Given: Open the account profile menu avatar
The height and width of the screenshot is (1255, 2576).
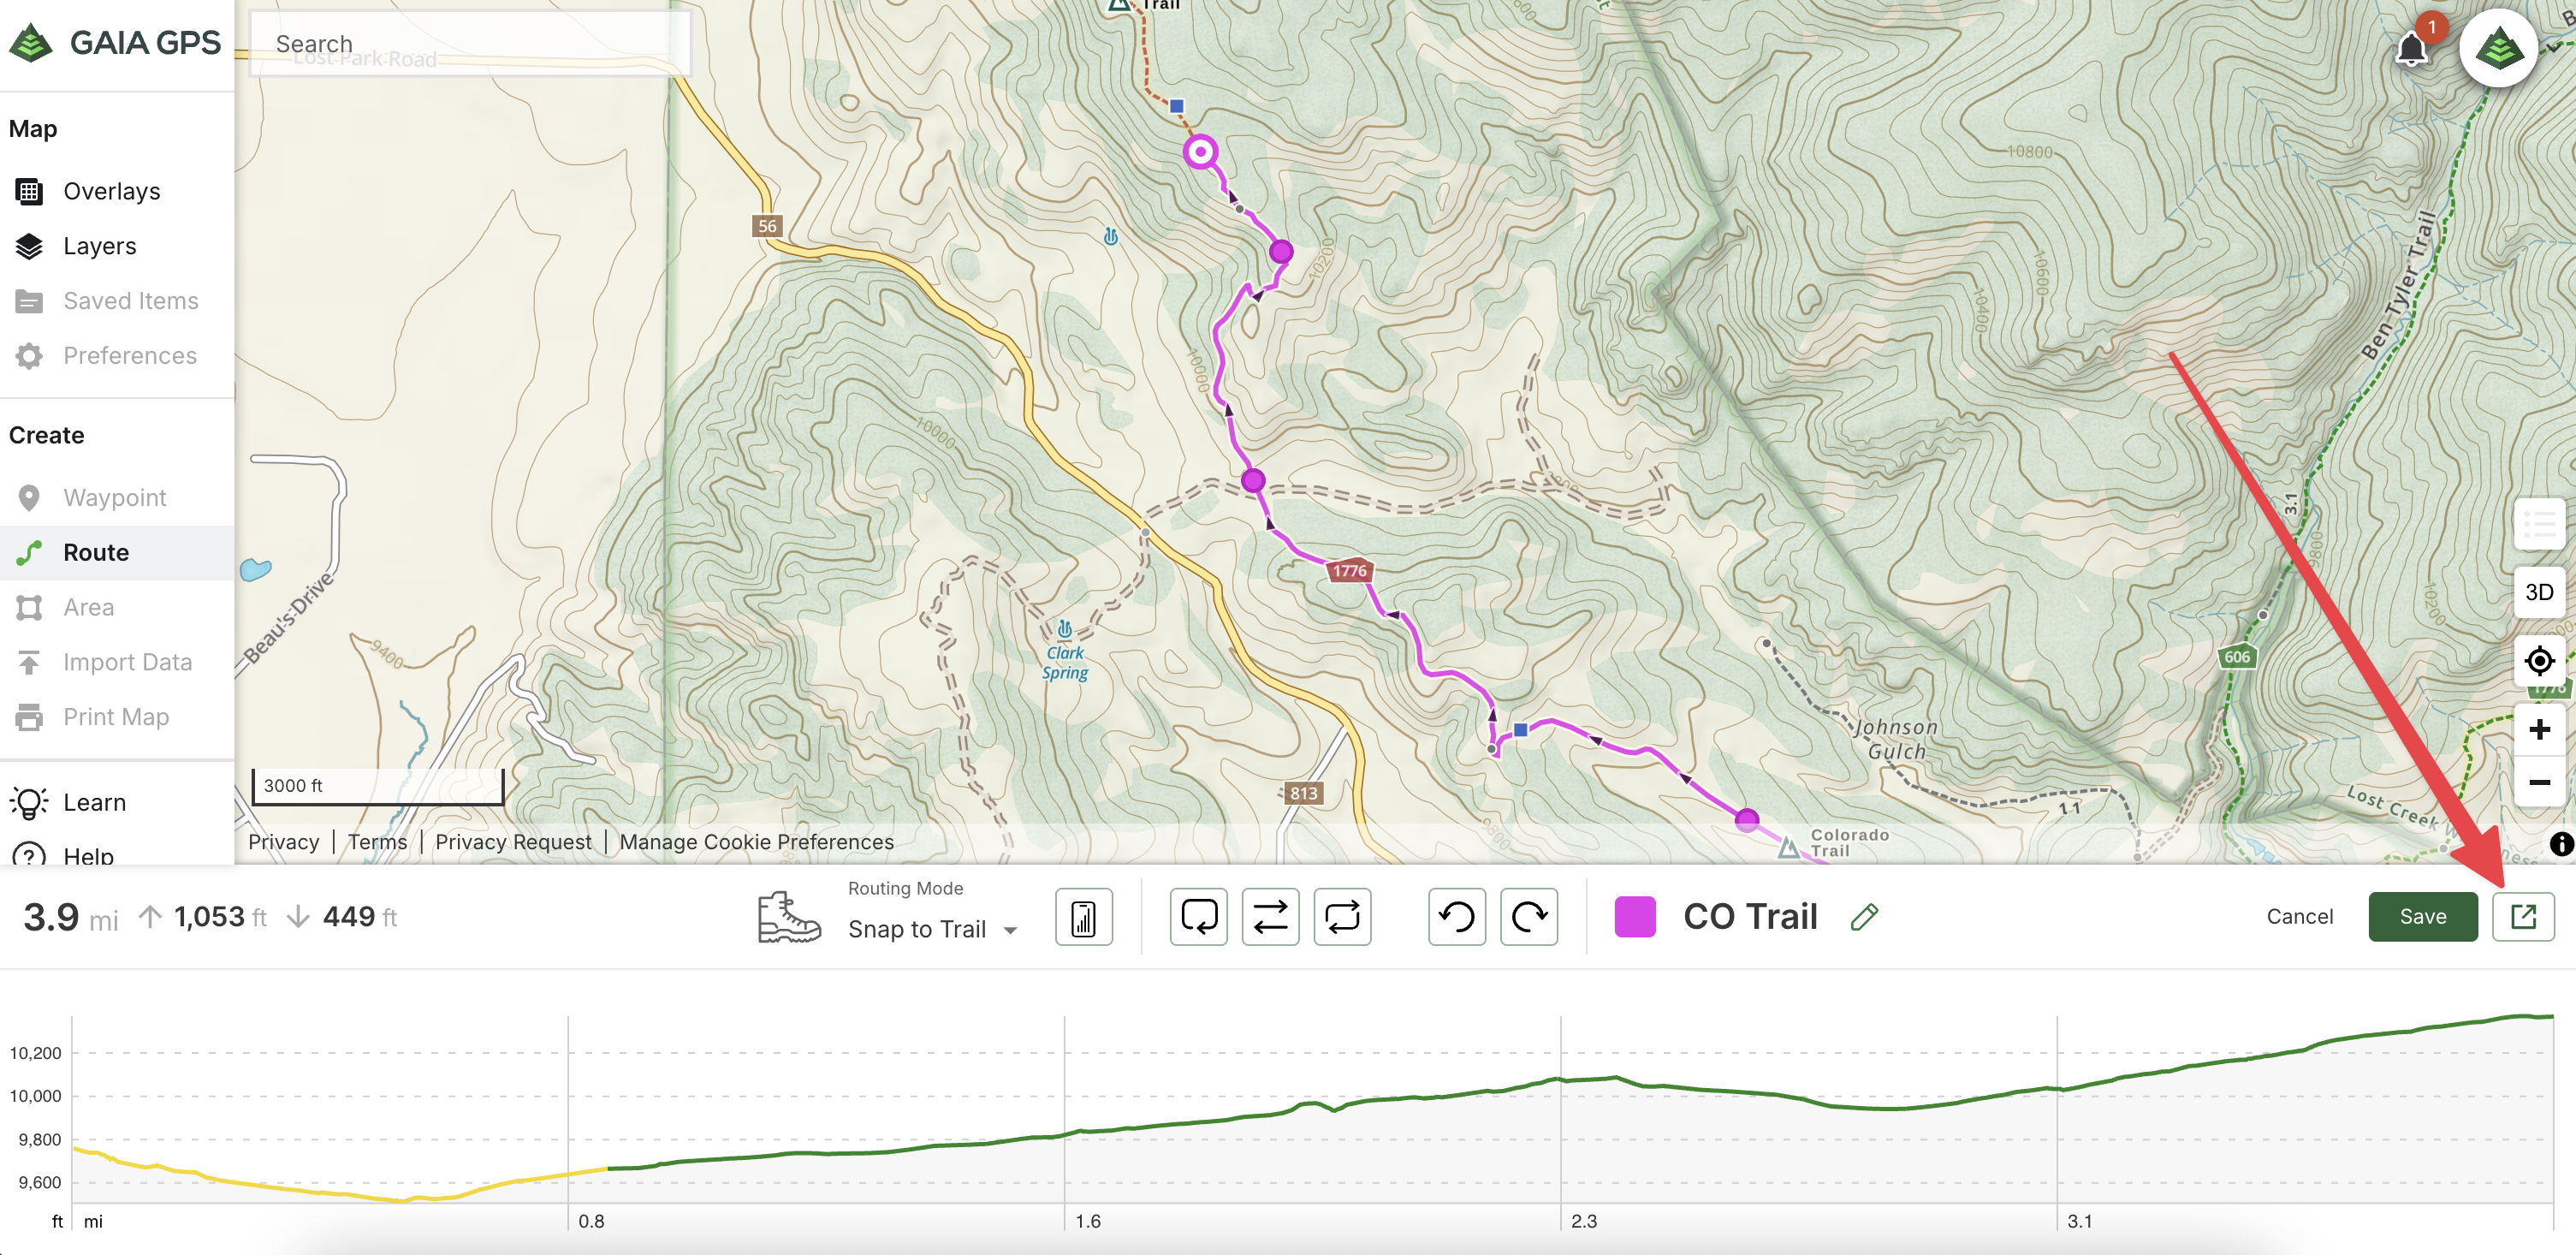Looking at the screenshot, I should tap(2498, 48).
